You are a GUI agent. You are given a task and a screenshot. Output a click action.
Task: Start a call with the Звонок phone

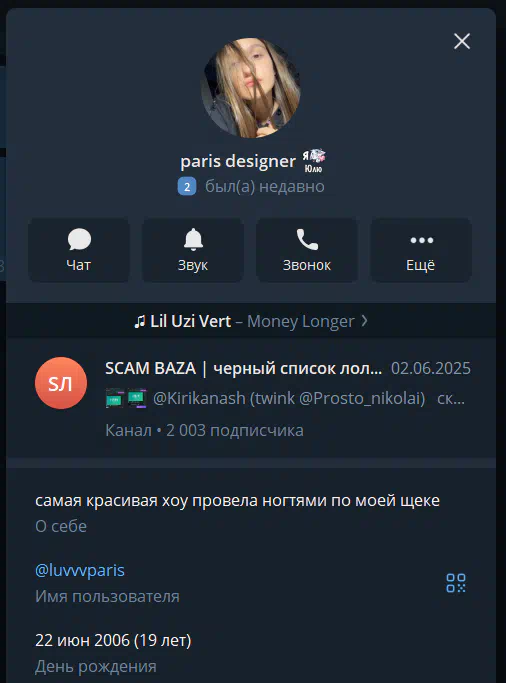tap(307, 250)
